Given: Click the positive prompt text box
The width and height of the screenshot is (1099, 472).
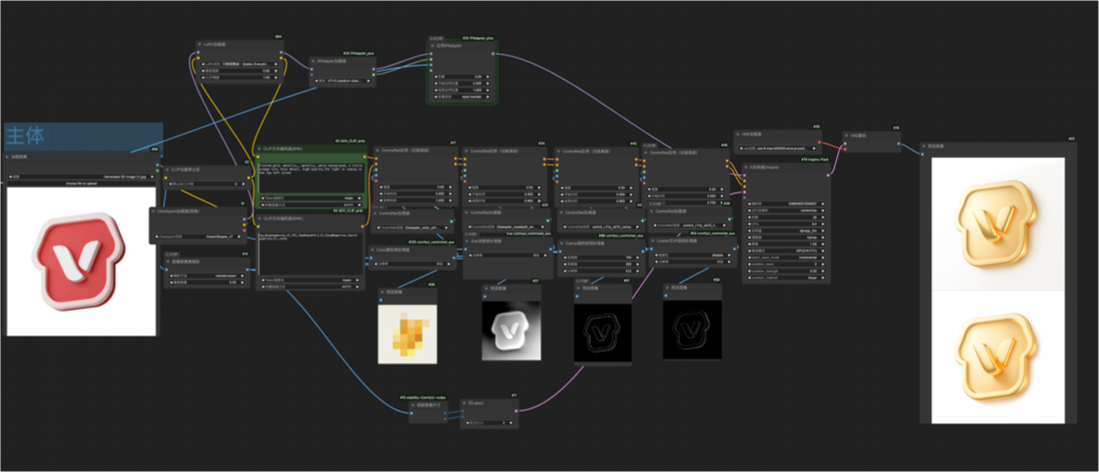Looking at the screenshot, I should pyautogui.click(x=311, y=178).
